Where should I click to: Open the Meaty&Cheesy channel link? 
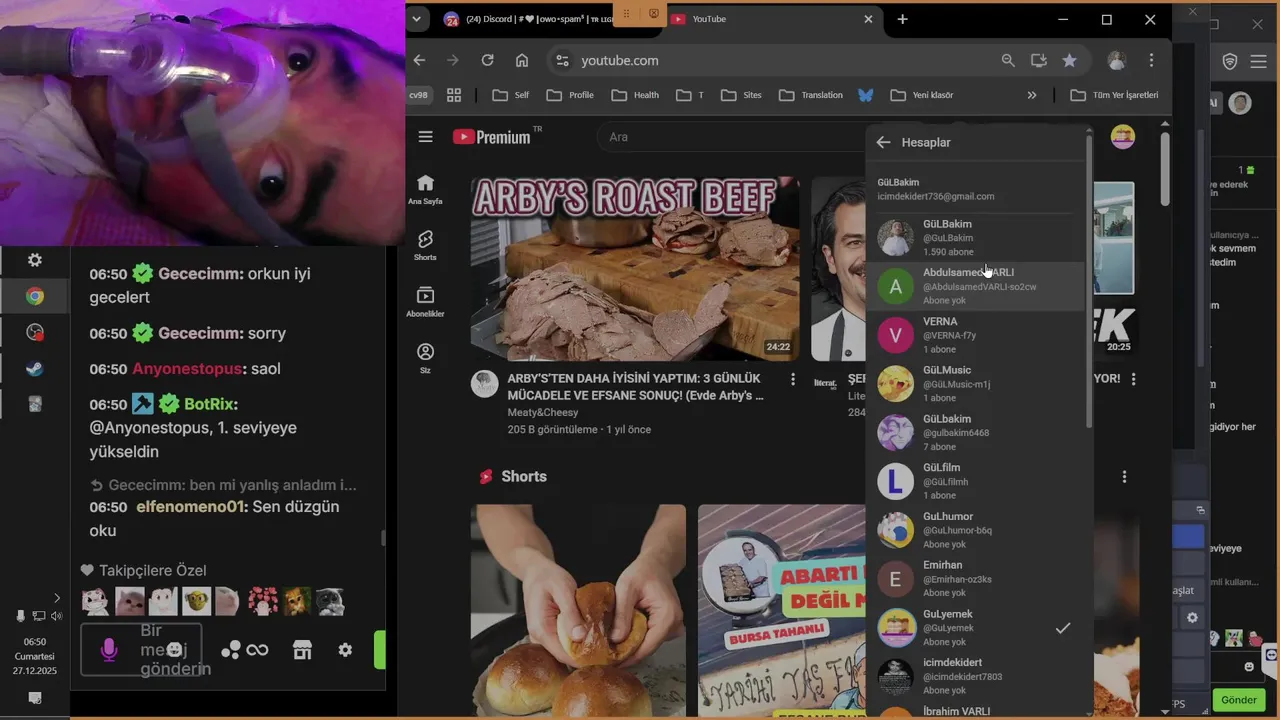543,412
